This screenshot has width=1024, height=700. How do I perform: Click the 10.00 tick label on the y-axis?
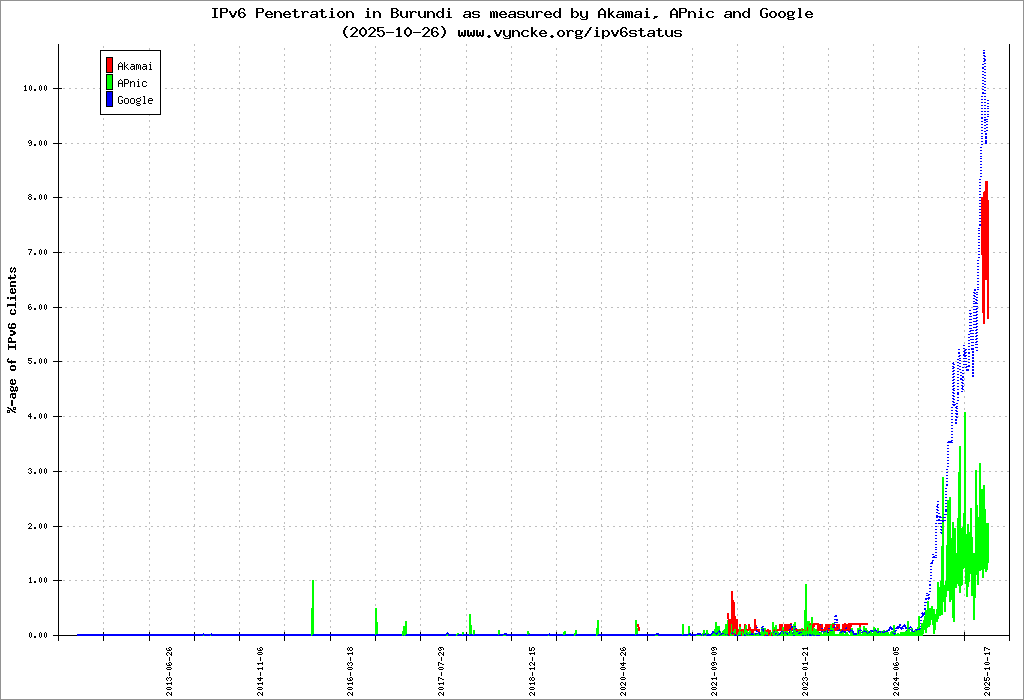point(35,88)
